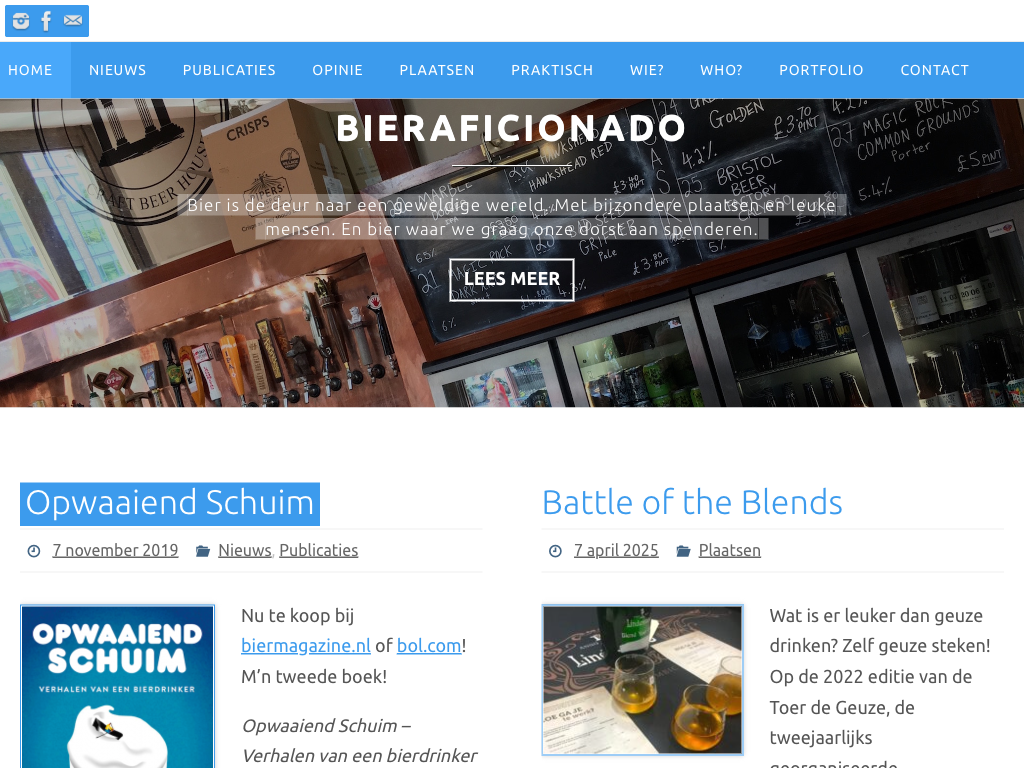The width and height of the screenshot is (1024, 768).
Task: Go to the NIEUWS menu item
Action: [x=118, y=71]
